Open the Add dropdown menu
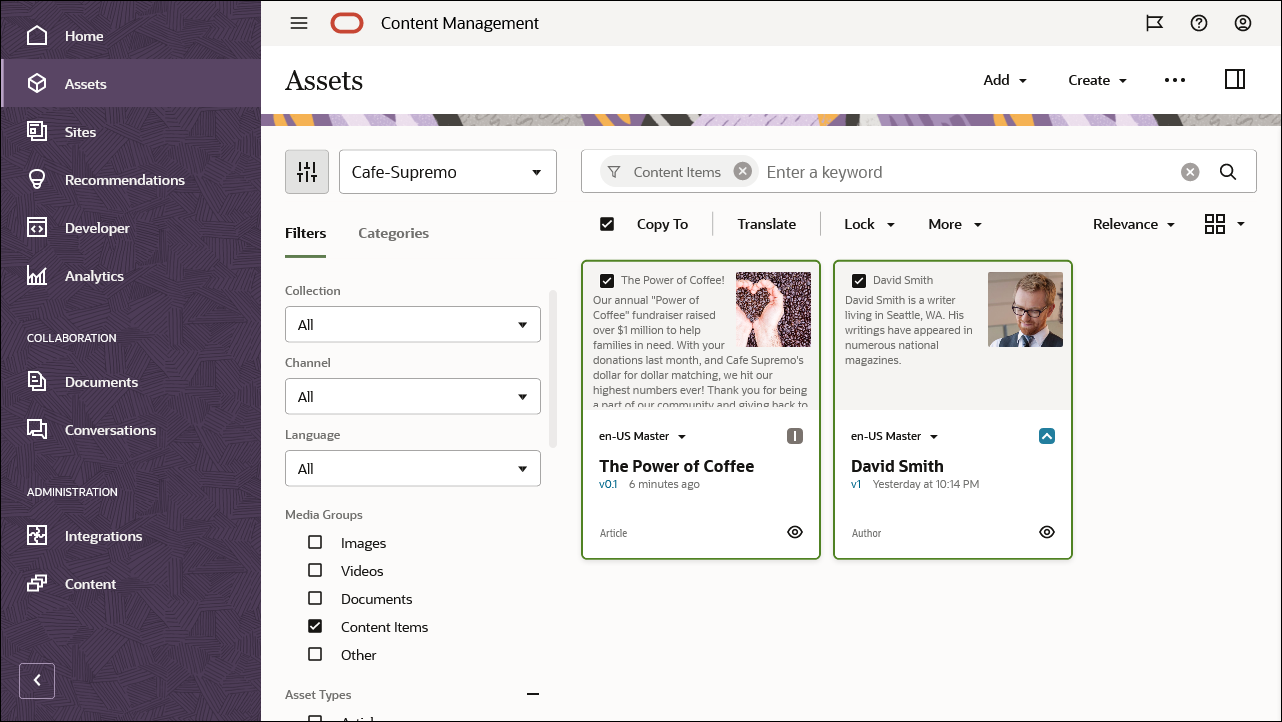1282x722 pixels. click(x=1005, y=80)
